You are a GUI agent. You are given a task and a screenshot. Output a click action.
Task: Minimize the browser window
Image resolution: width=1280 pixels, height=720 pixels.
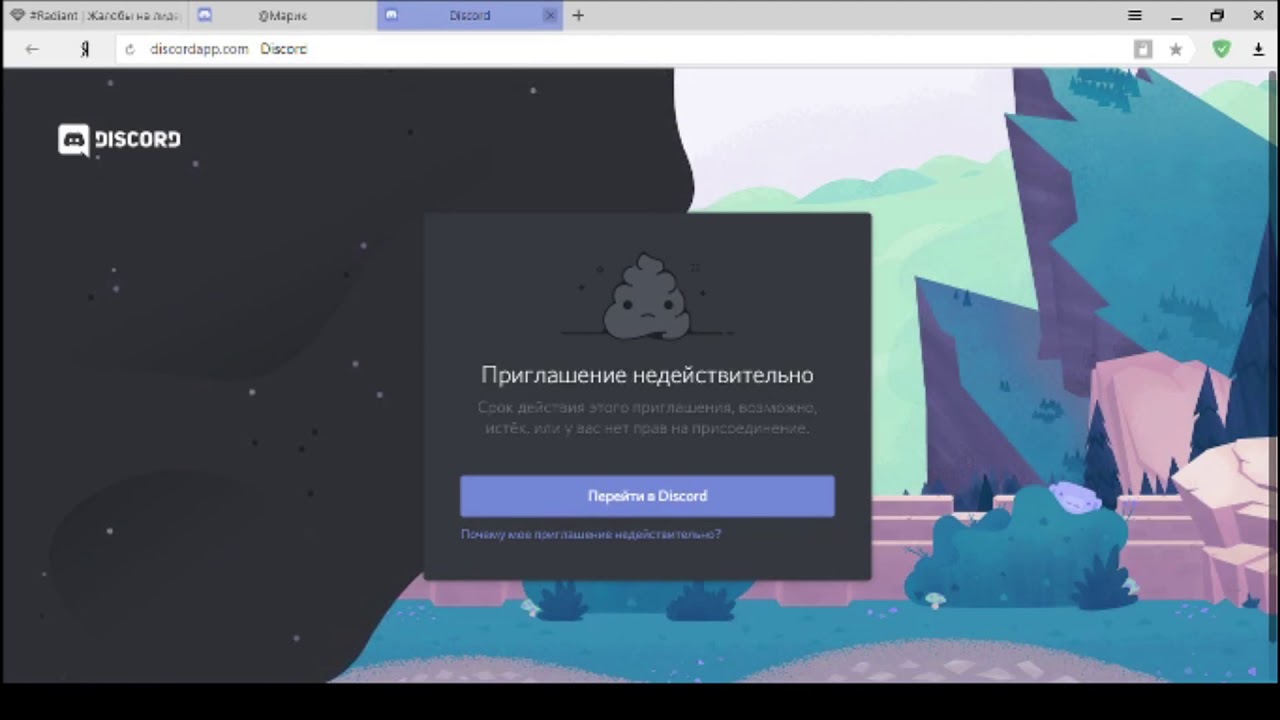pos(1176,15)
